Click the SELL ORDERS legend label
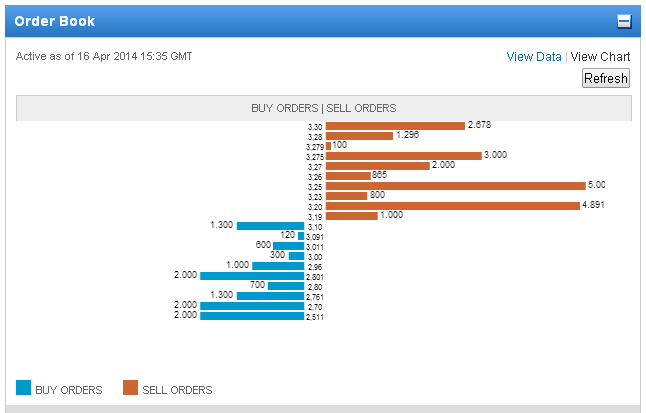 coord(177,390)
